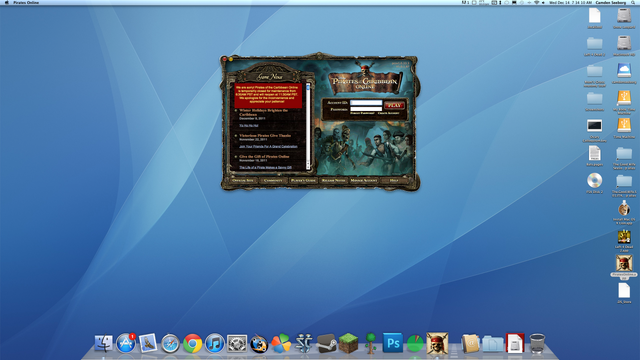Select the .DS_Store file on desktop
This screenshot has width=640, height=360.
(624, 293)
